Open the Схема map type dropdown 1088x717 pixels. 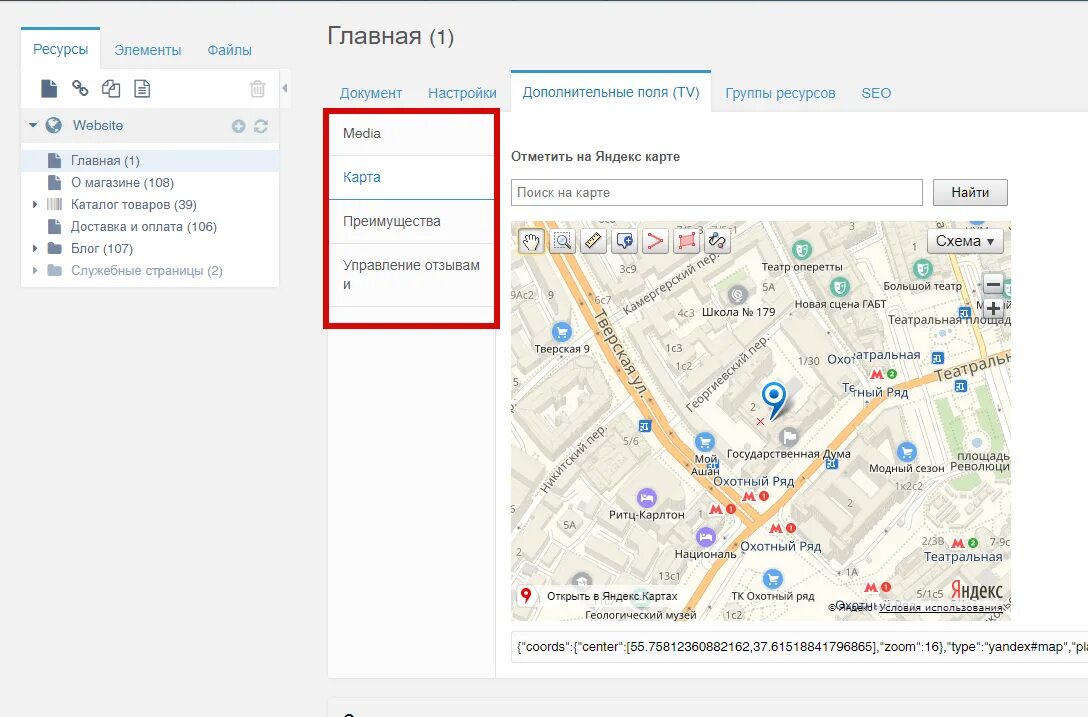click(963, 240)
